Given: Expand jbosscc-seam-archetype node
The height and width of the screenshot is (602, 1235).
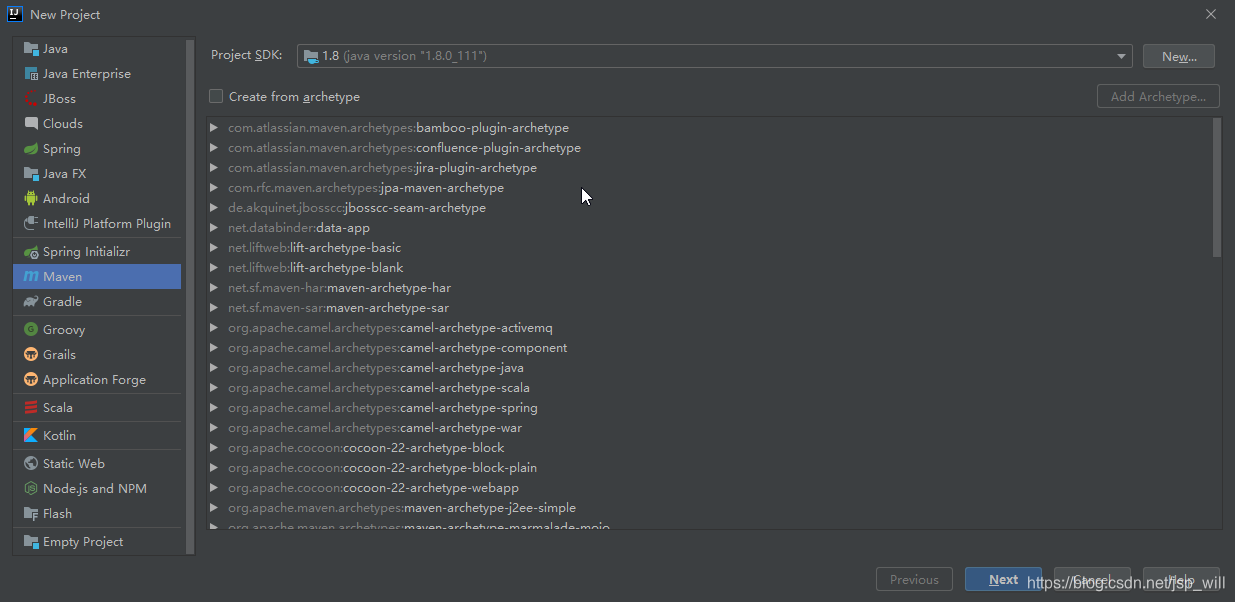Looking at the screenshot, I should click(214, 208).
